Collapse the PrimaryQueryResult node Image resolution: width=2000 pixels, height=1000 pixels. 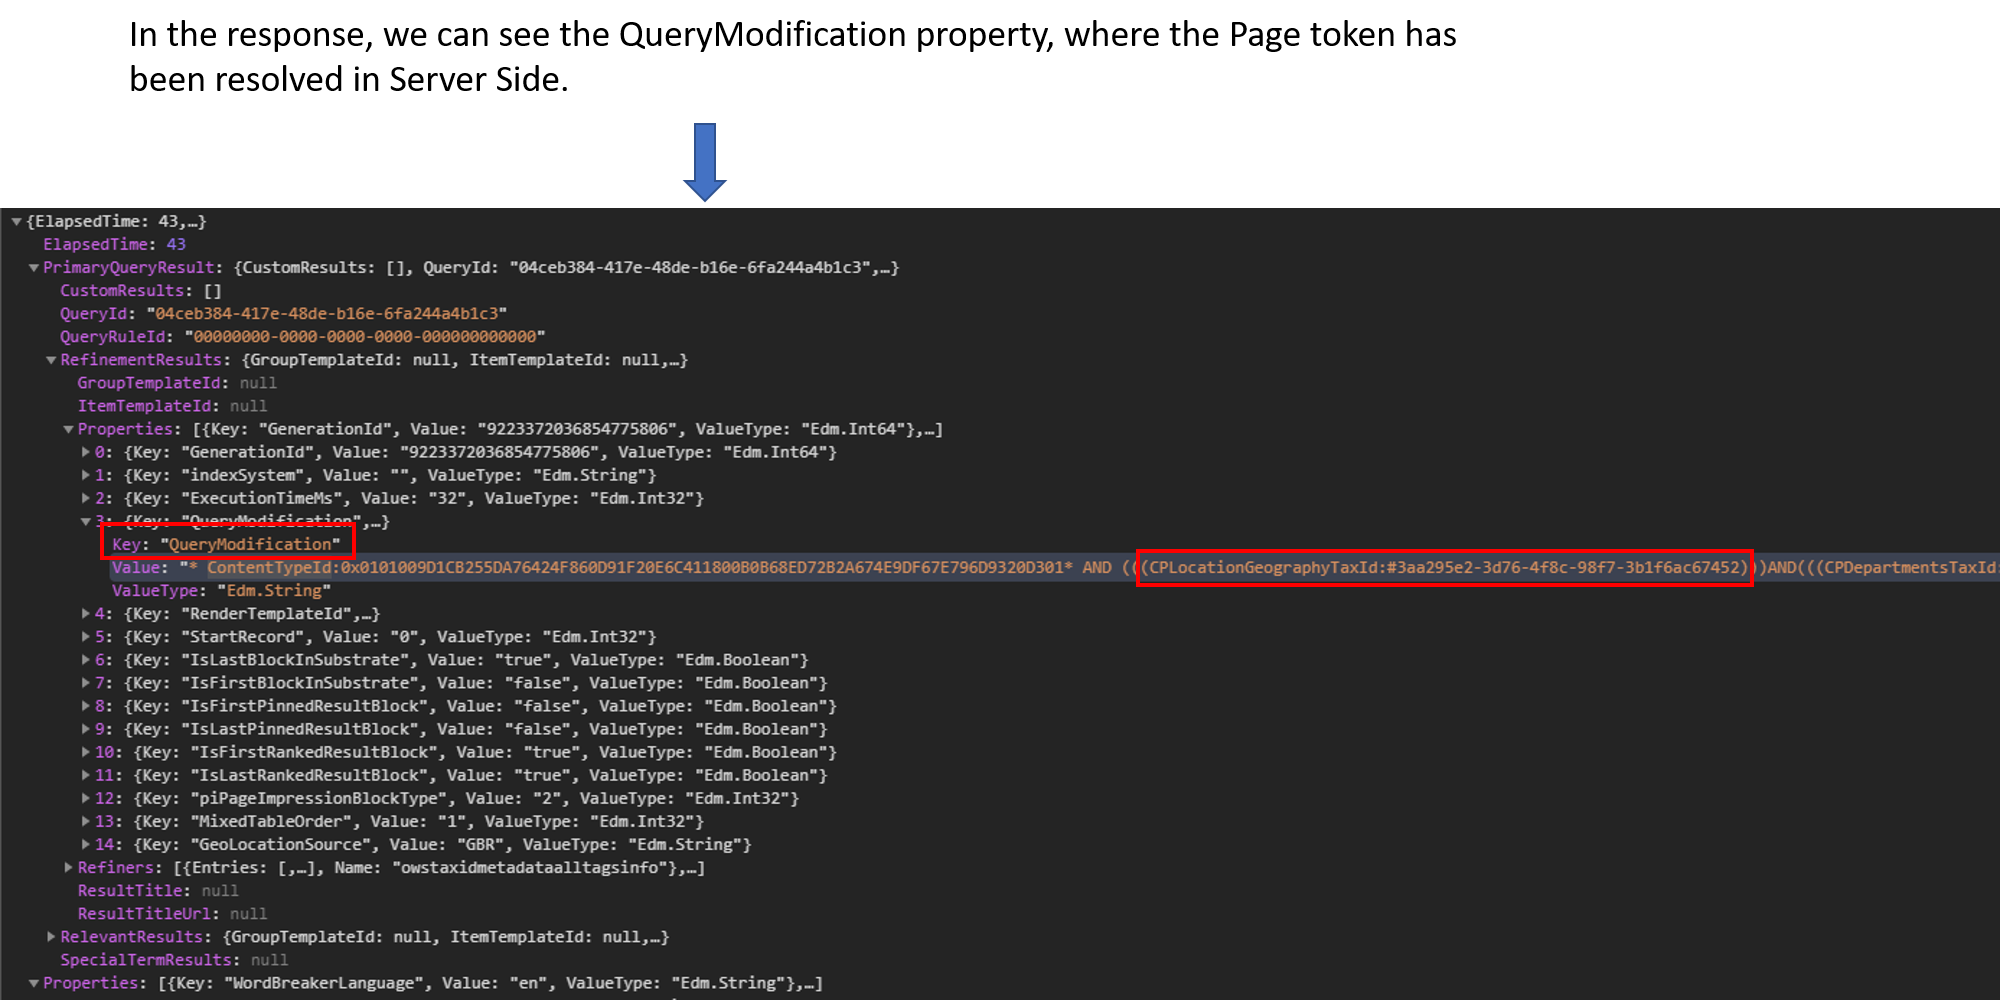34,268
